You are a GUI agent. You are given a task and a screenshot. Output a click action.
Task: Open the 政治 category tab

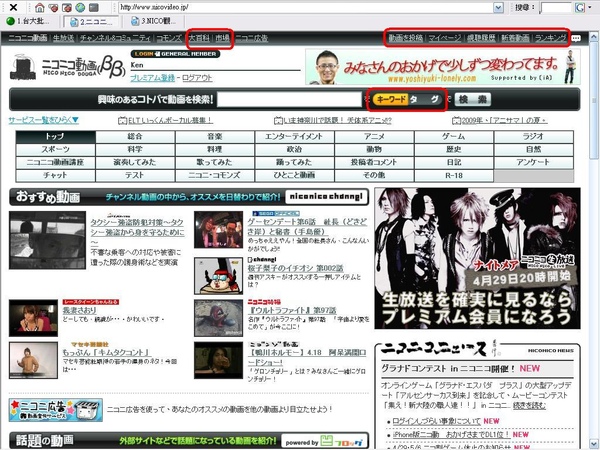point(295,150)
